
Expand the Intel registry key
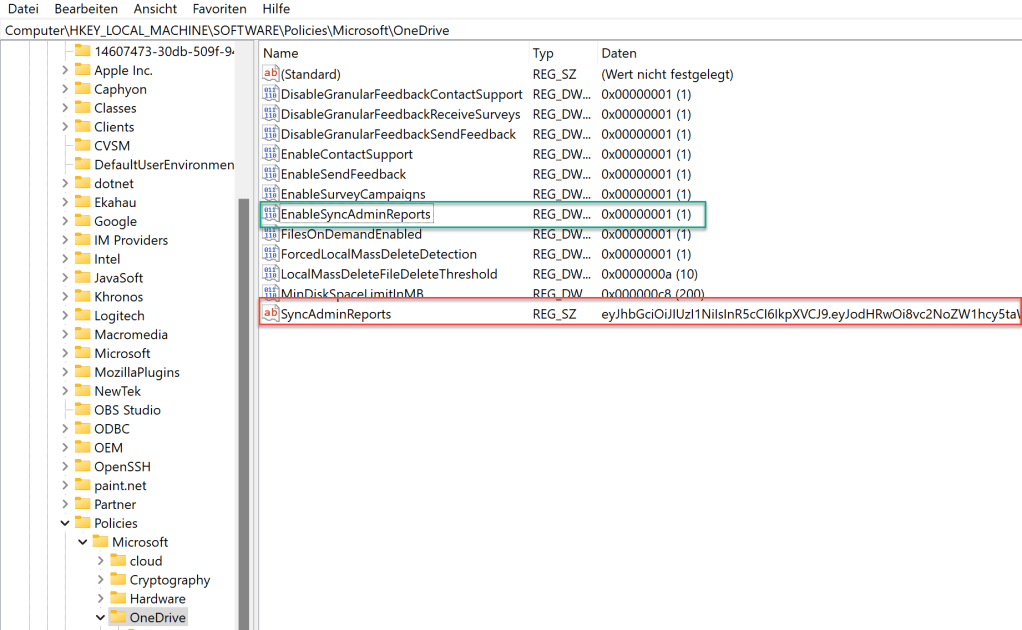(65, 258)
